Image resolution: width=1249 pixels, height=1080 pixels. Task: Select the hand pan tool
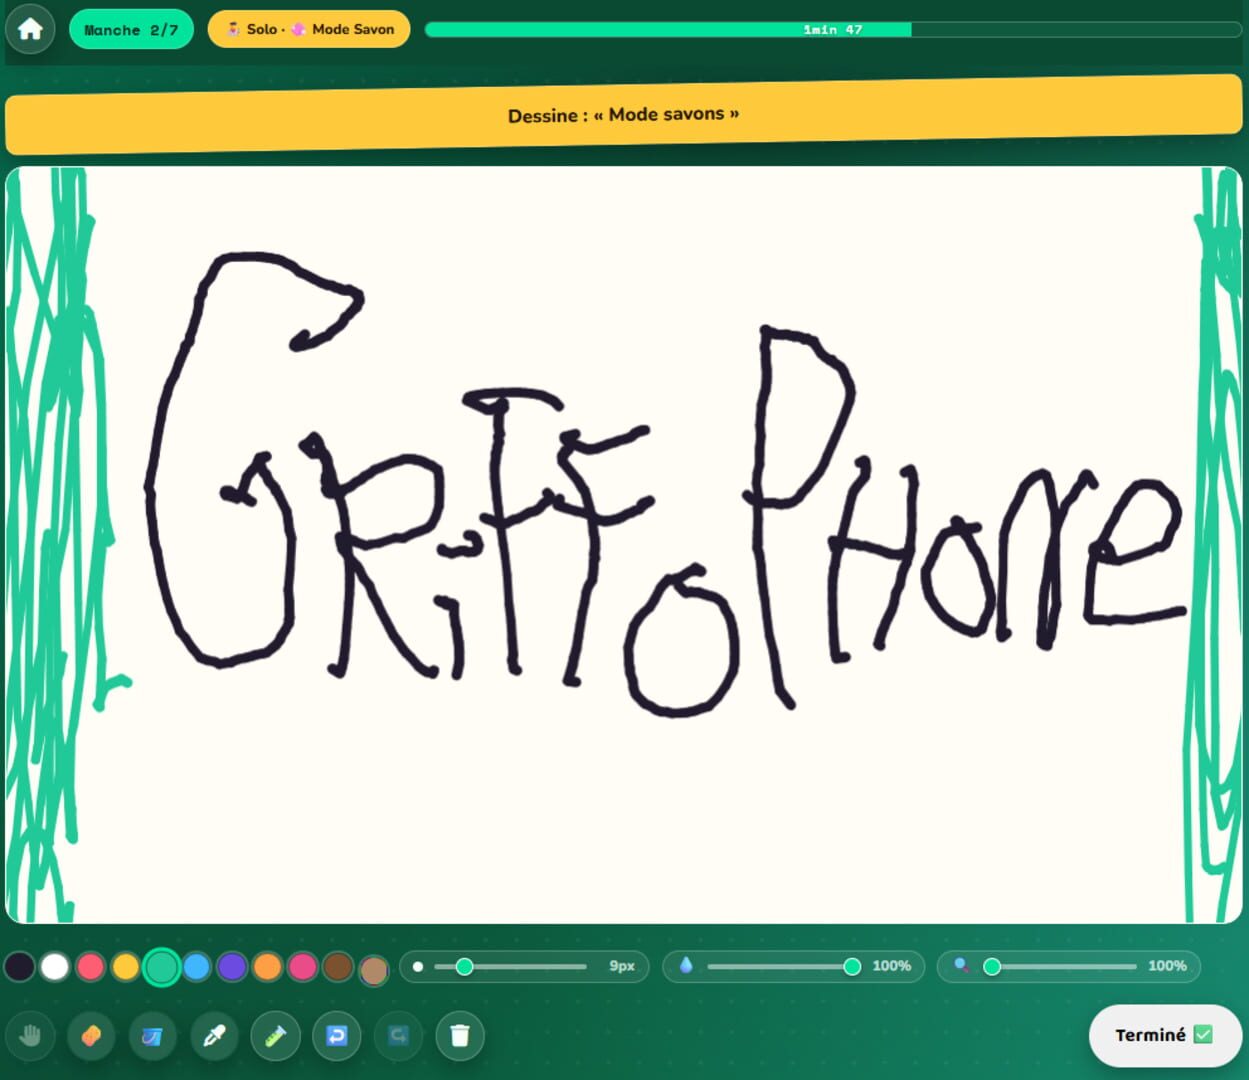(x=30, y=1036)
